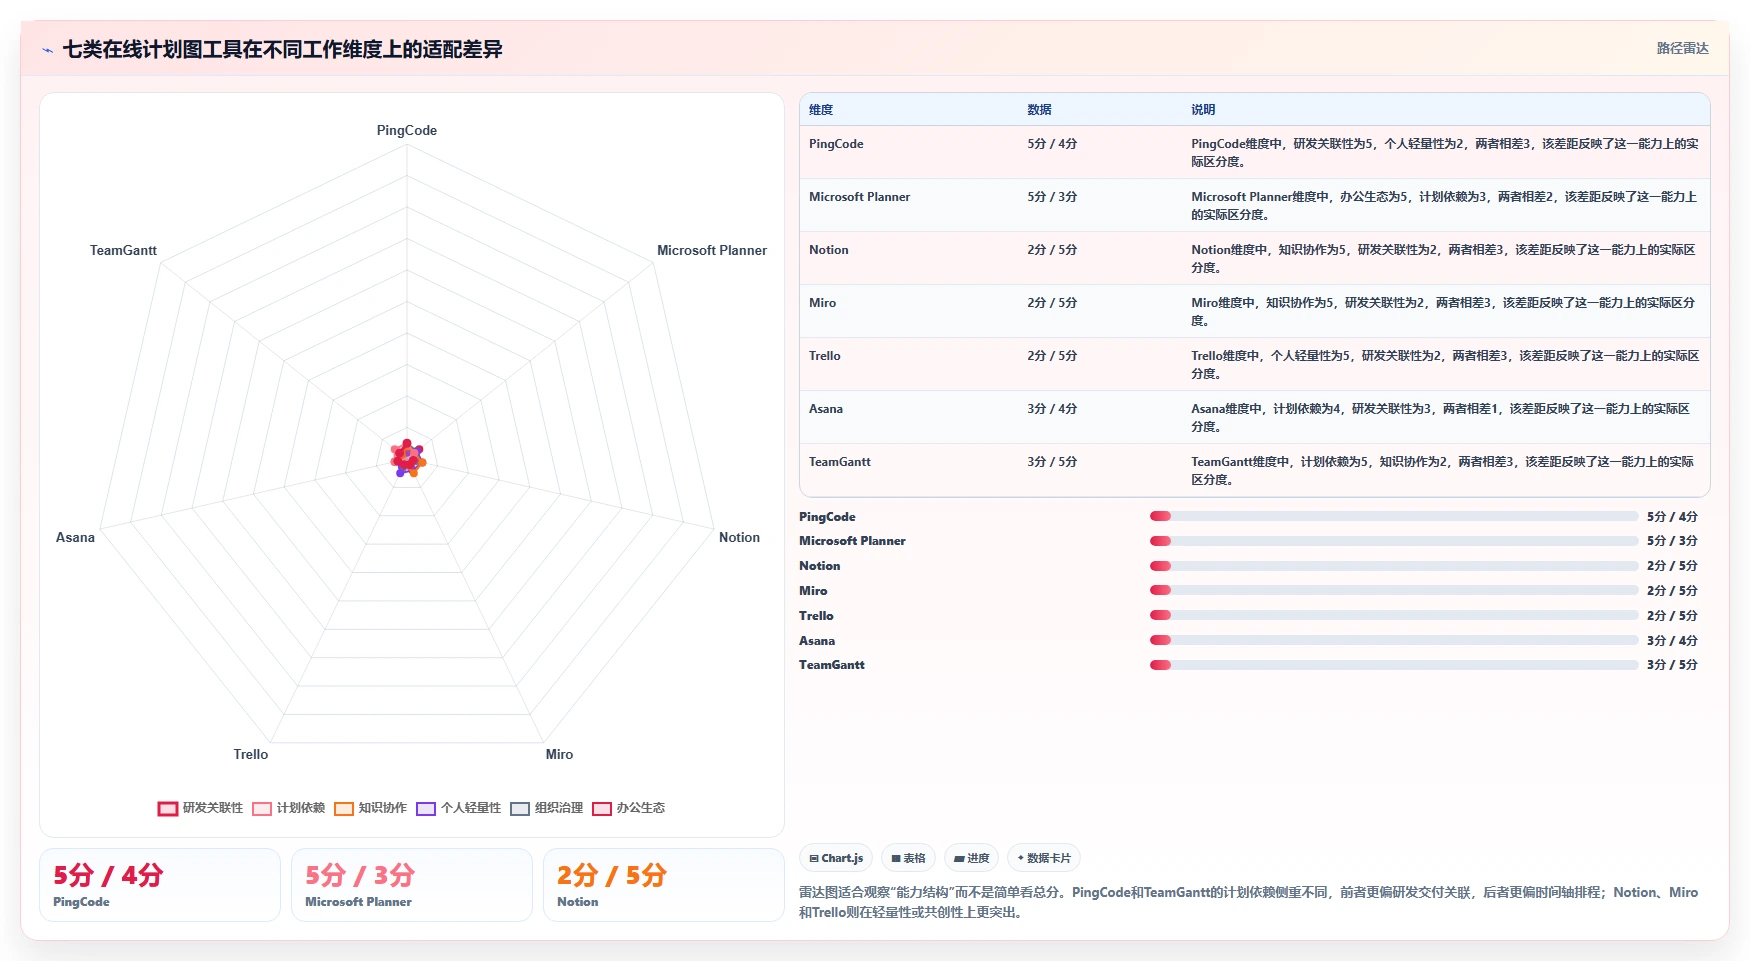Image resolution: width=1750 pixels, height=961 pixels.
Task: Click the Microsoft Planner axis label on the radar chart
Action: 712,251
